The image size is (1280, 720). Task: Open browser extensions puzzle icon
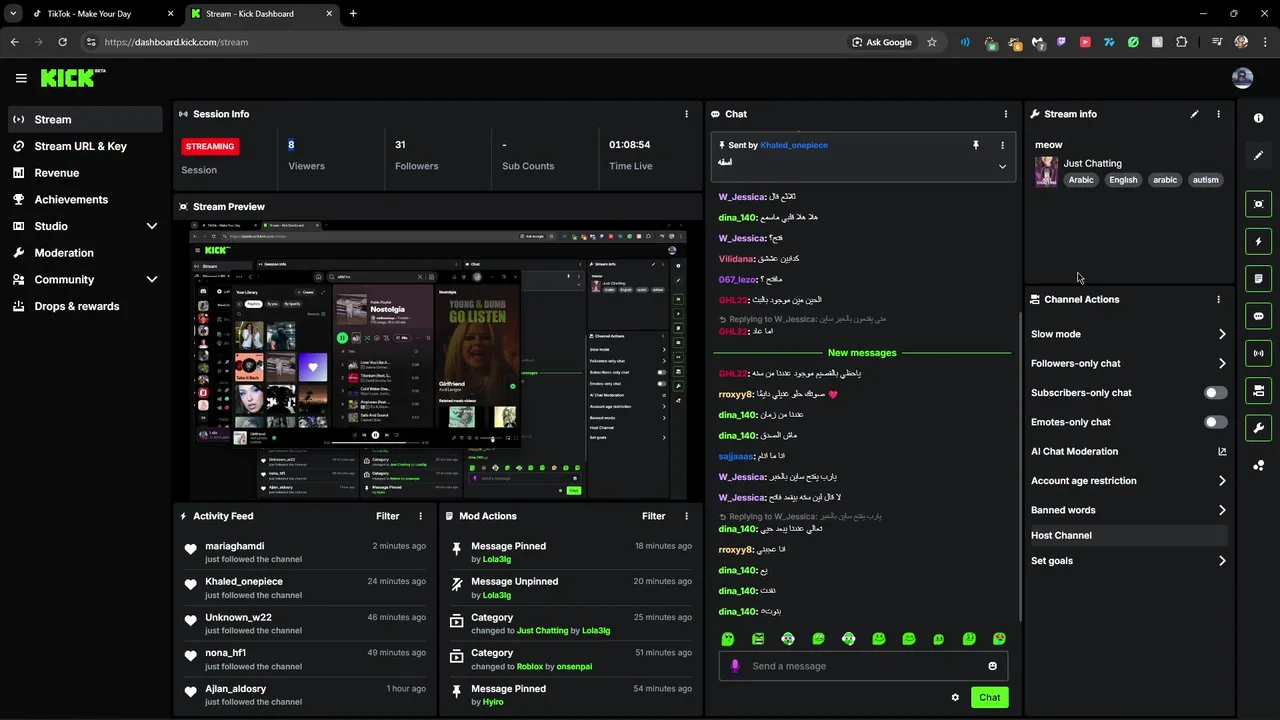click(x=1181, y=42)
